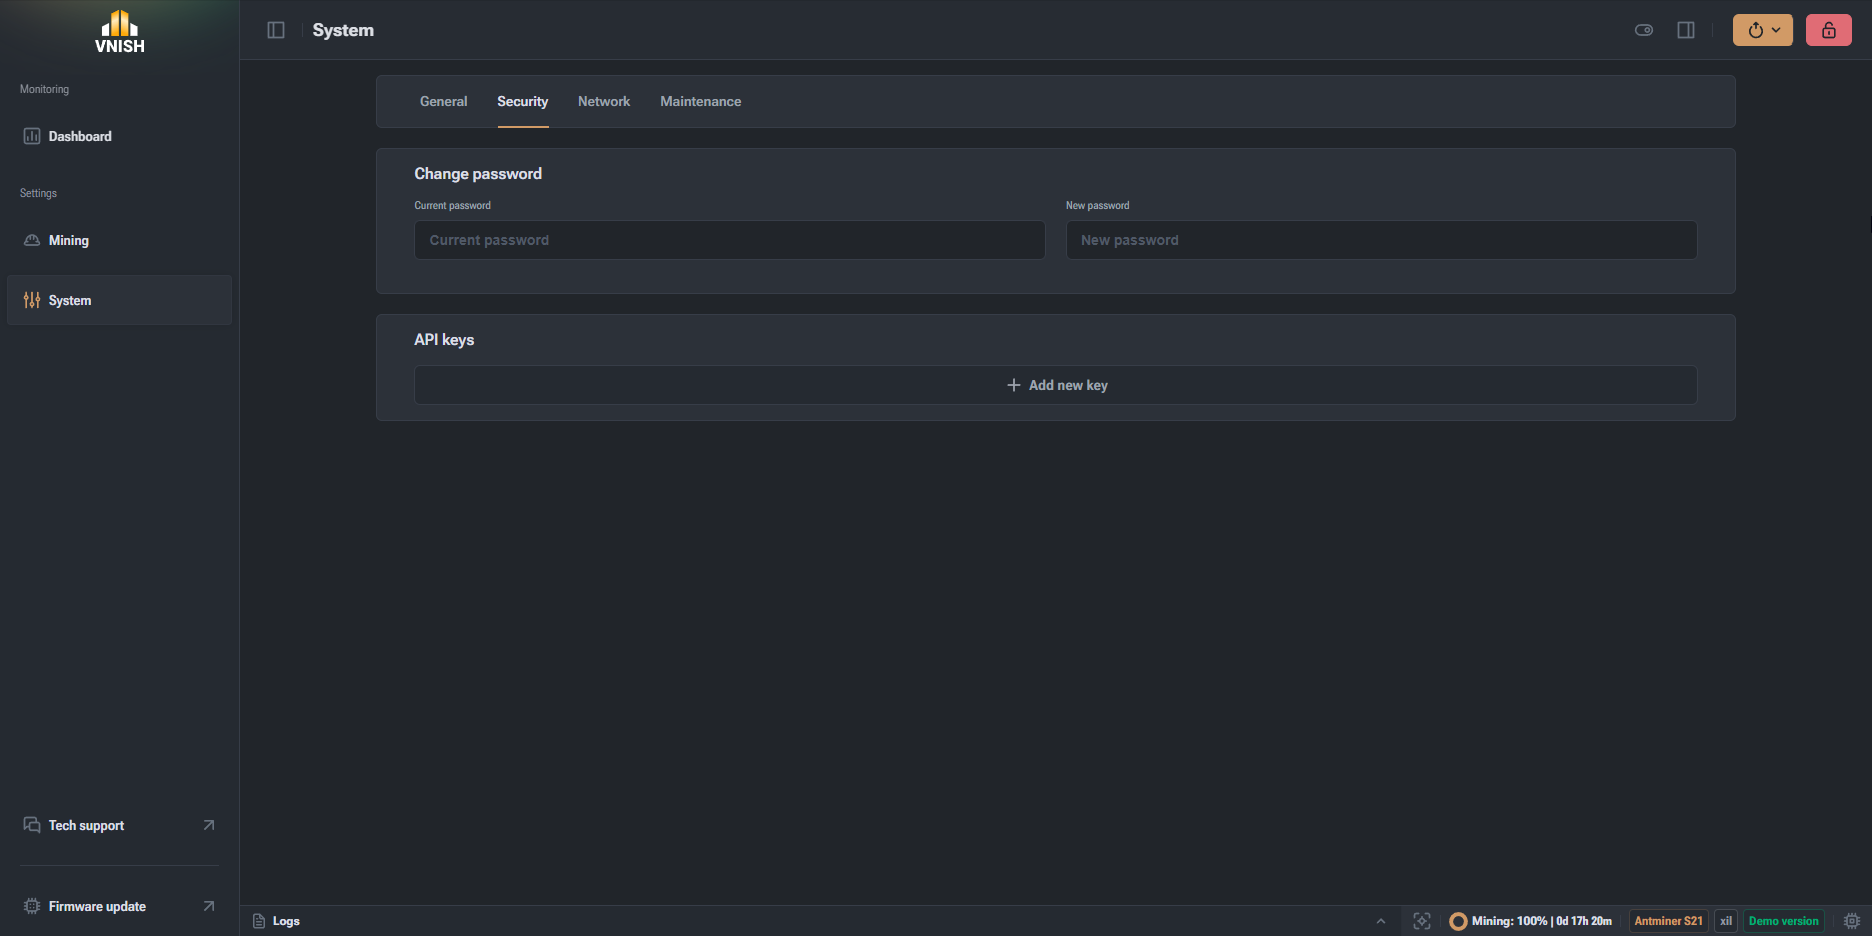
Task: Click the Demo version badge
Action: pyautogui.click(x=1783, y=921)
